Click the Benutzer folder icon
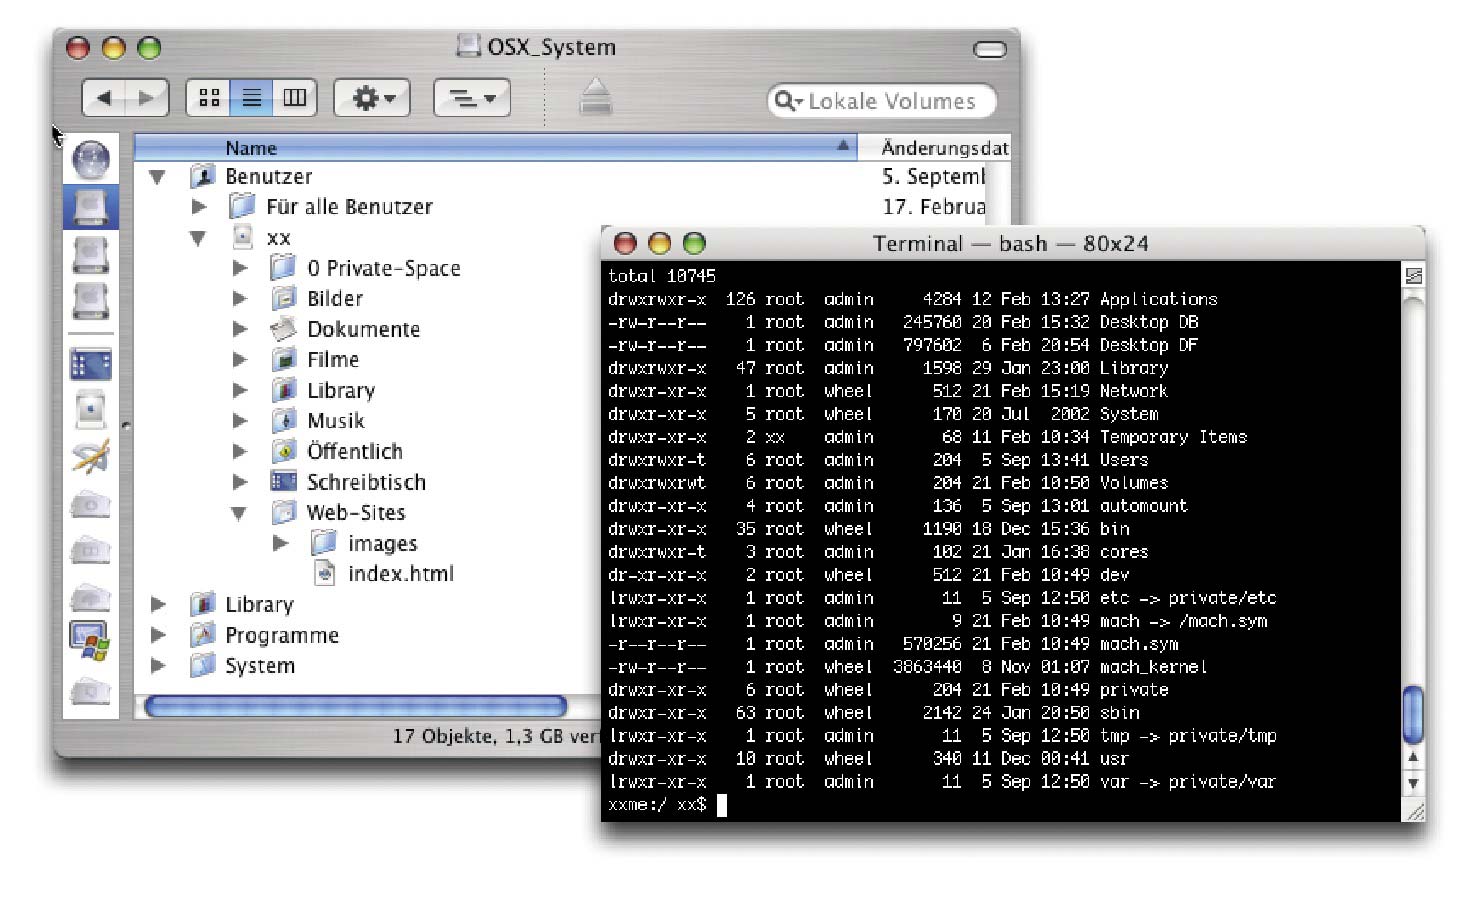 click(x=203, y=176)
